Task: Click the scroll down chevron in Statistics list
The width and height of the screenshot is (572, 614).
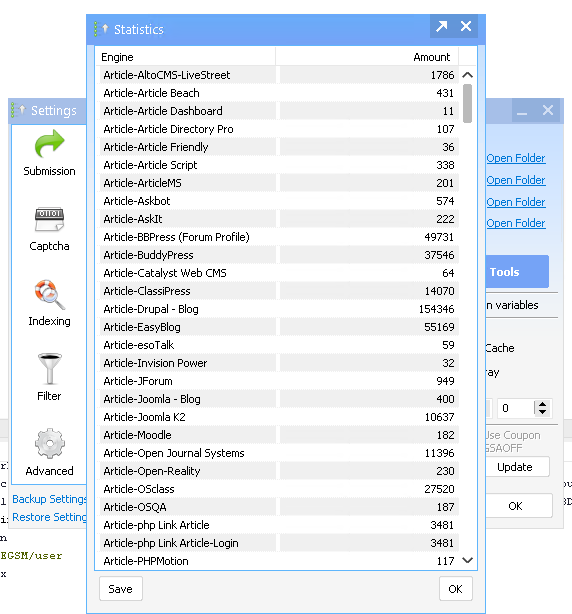Action: coord(467,560)
